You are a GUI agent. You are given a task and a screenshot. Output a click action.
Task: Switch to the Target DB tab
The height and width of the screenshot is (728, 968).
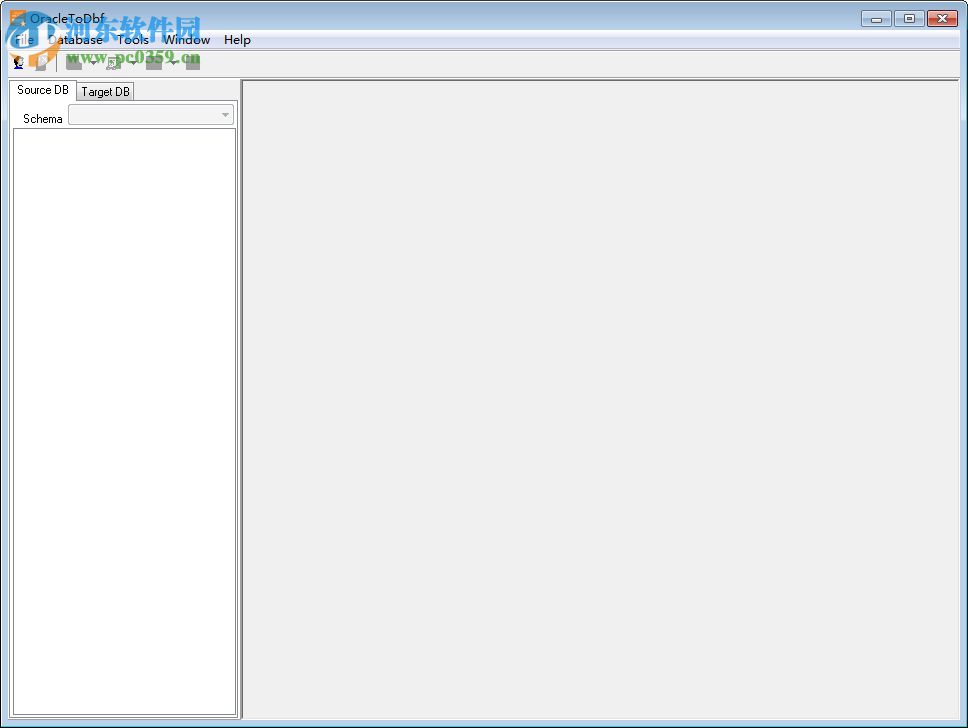coord(104,91)
